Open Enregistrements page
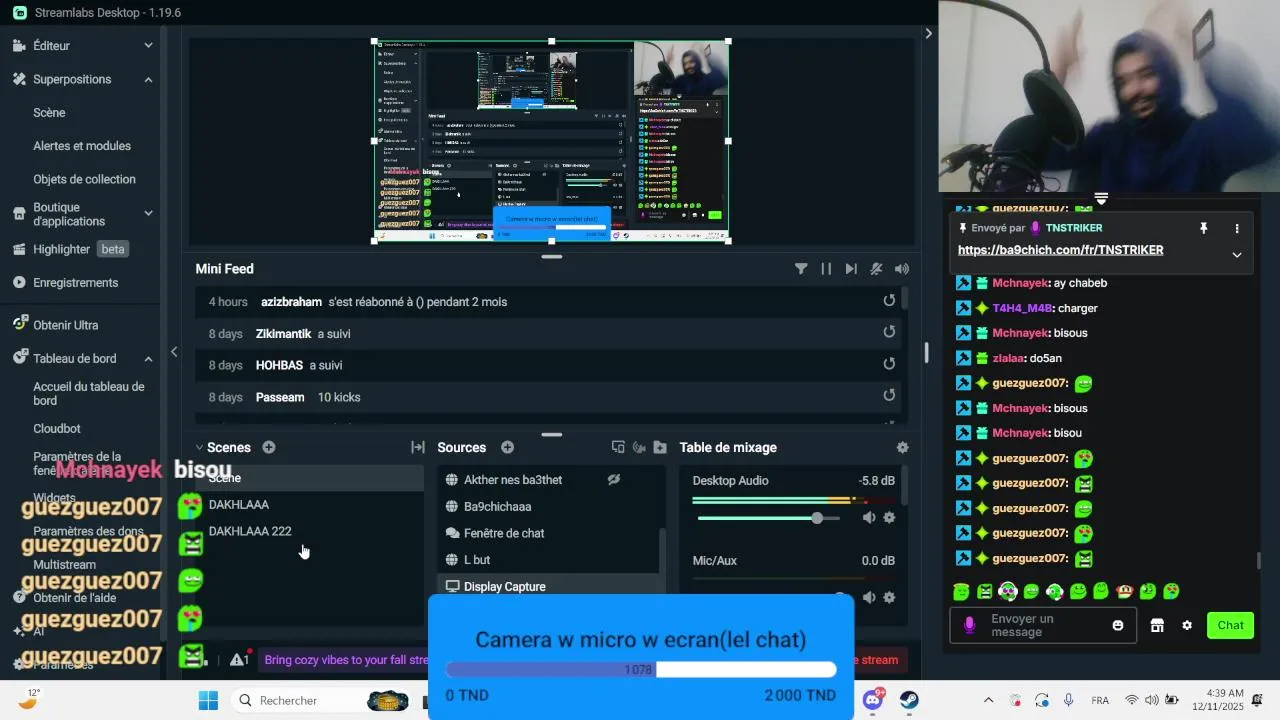 coord(76,283)
